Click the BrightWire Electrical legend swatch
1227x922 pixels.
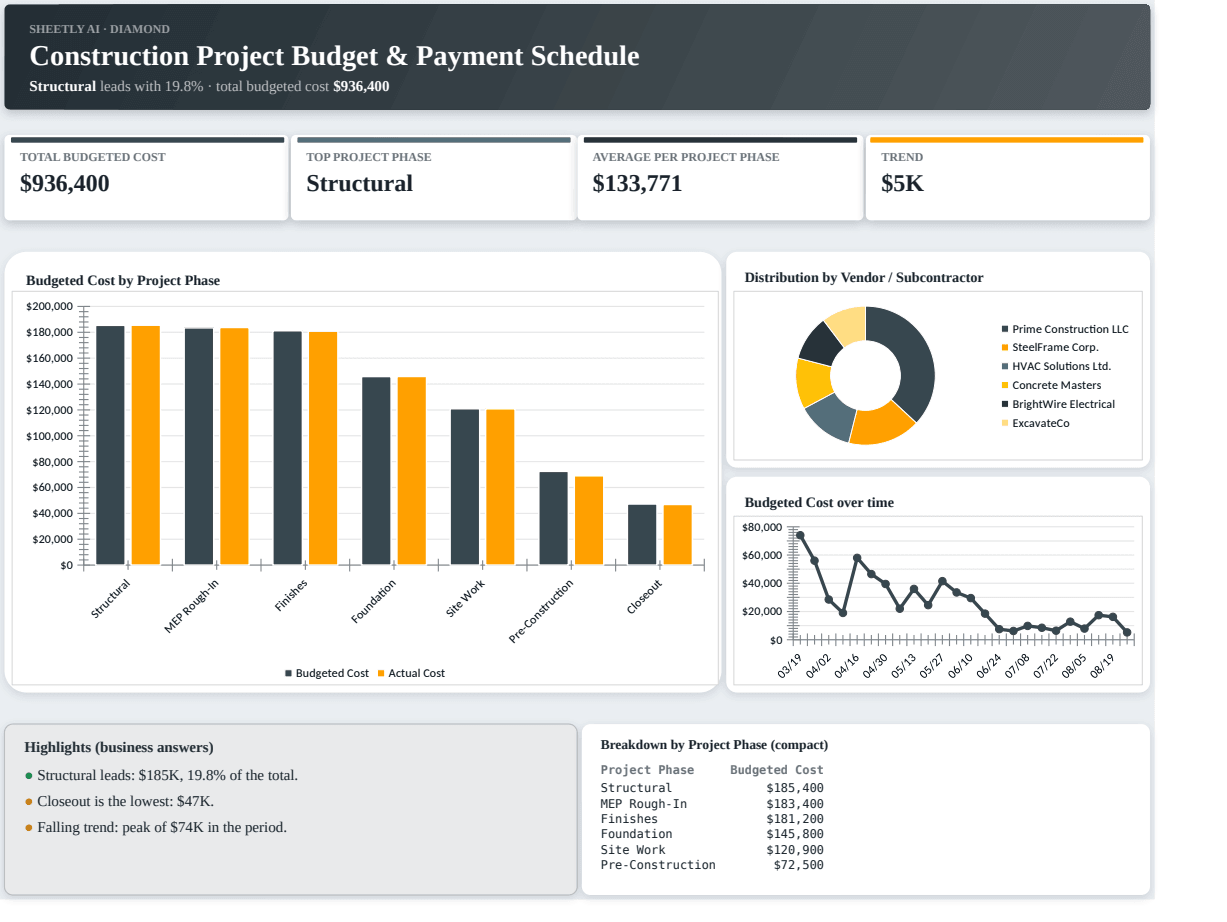[1005, 404]
